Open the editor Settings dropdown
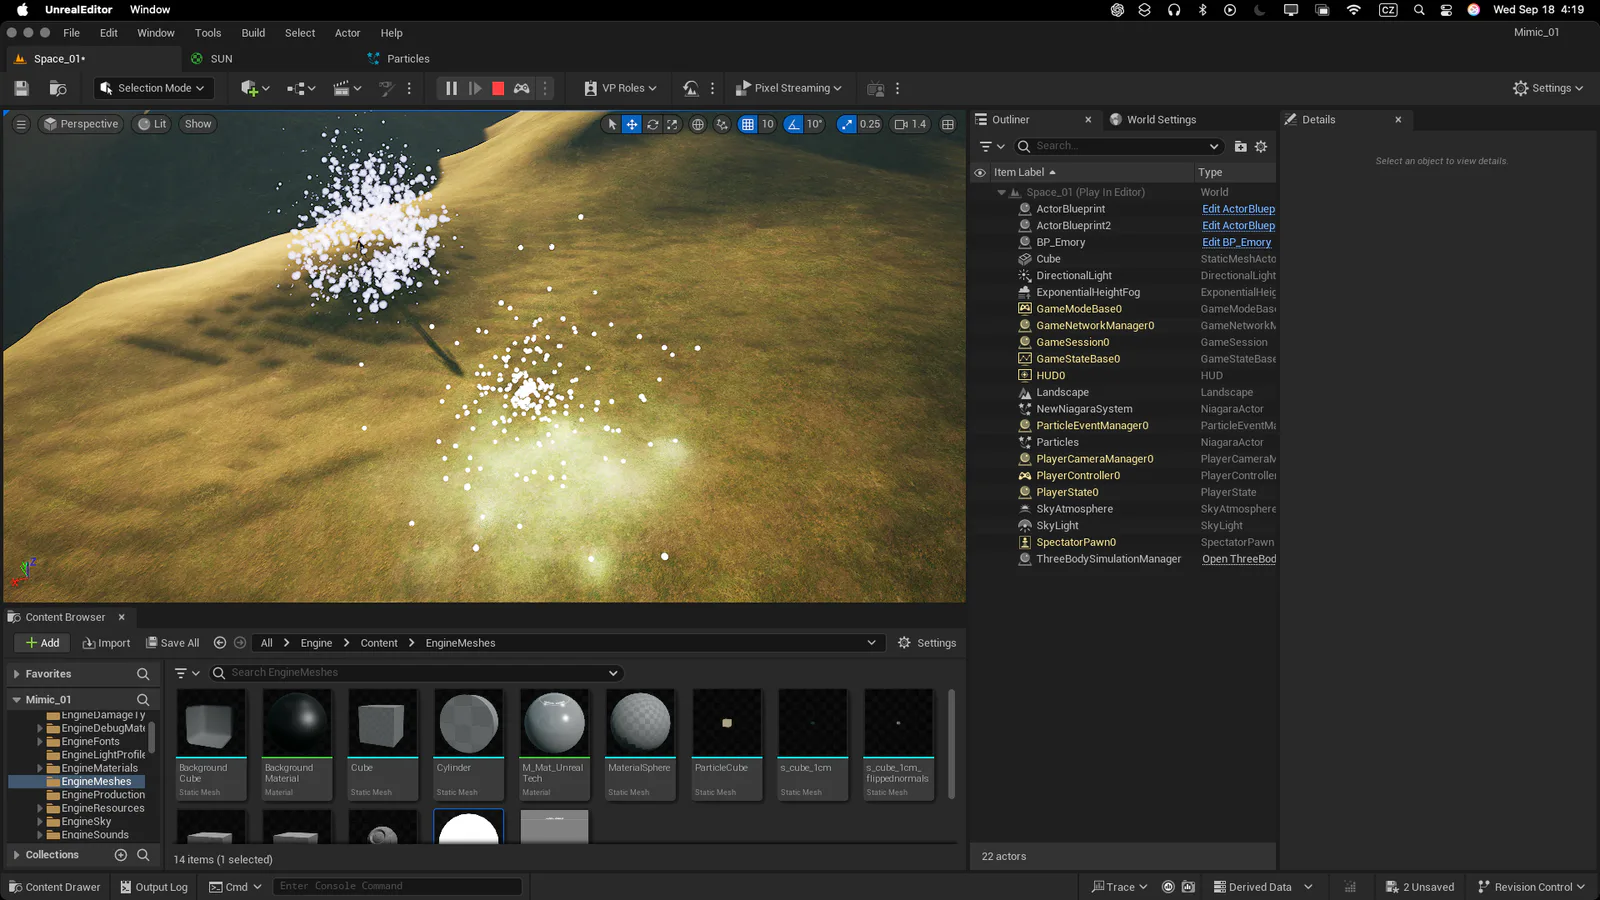Image resolution: width=1600 pixels, height=900 pixels. [x=1548, y=88]
